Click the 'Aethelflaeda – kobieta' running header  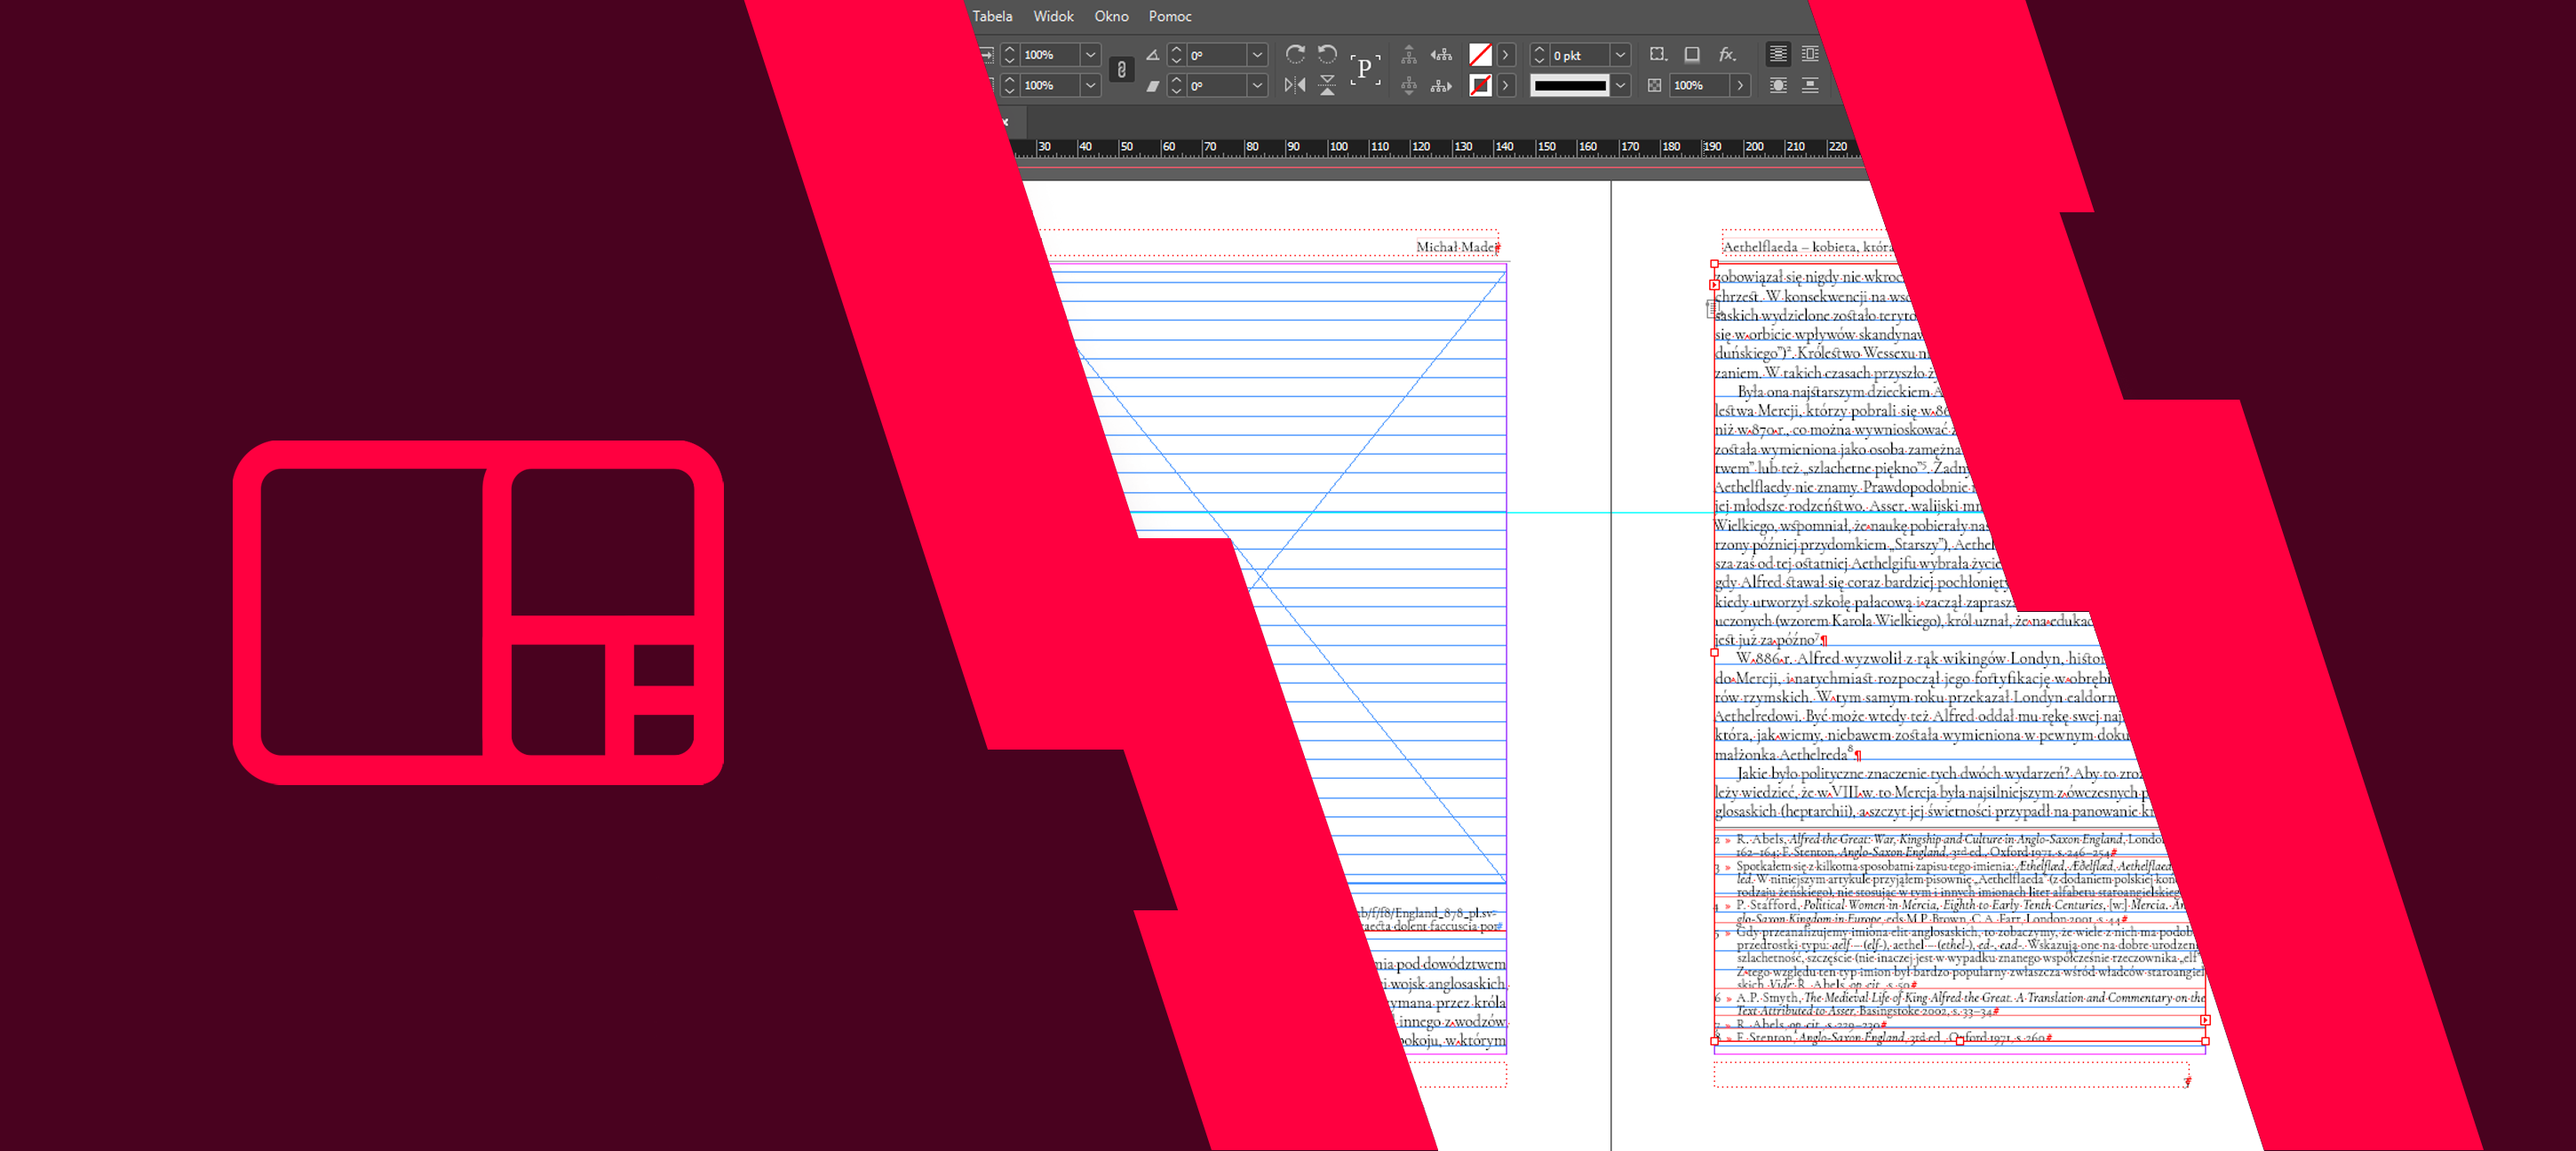coord(1806,247)
